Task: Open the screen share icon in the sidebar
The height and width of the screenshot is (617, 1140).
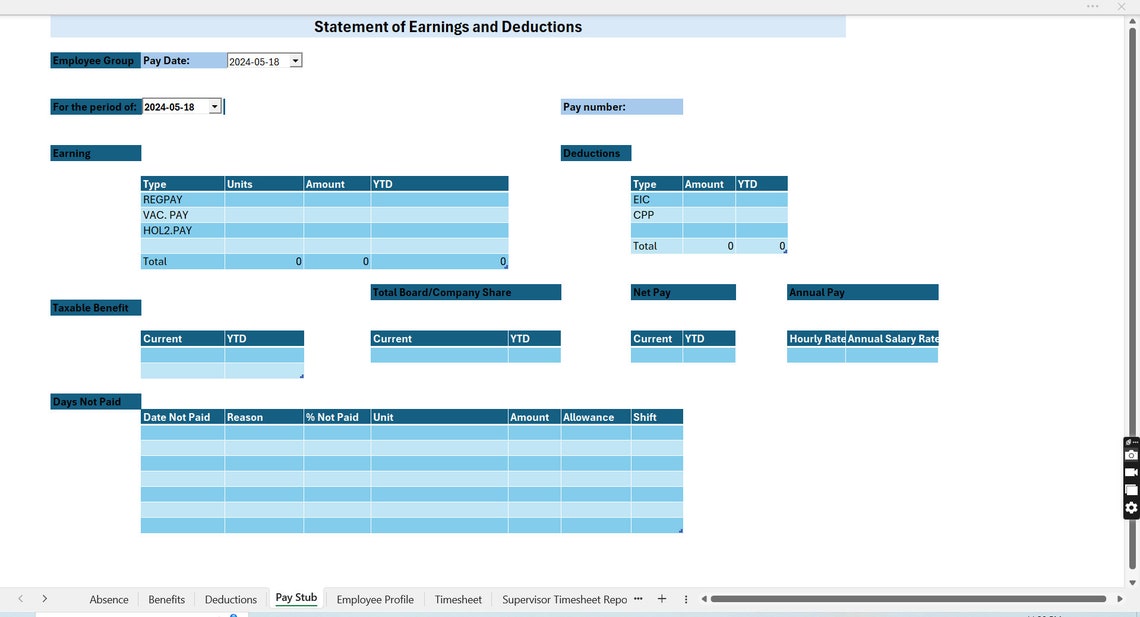Action: point(1131,489)
